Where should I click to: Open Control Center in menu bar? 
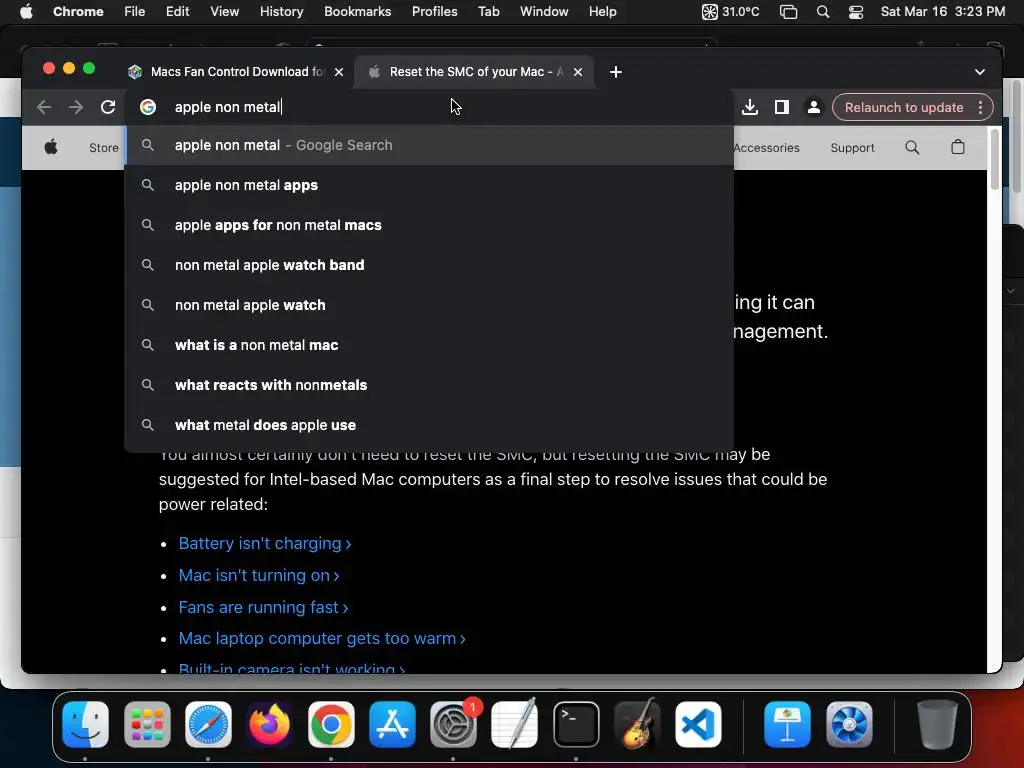[x=856, y=11]
